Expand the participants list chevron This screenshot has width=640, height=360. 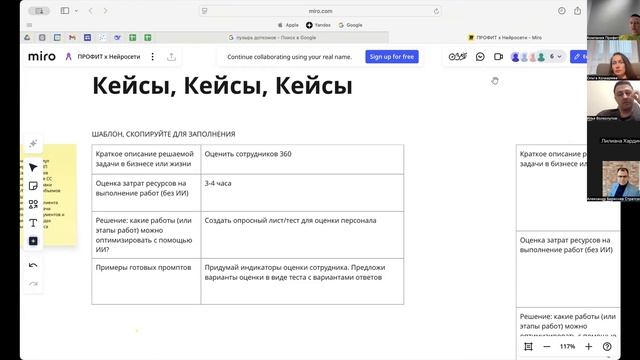(559, 57)
